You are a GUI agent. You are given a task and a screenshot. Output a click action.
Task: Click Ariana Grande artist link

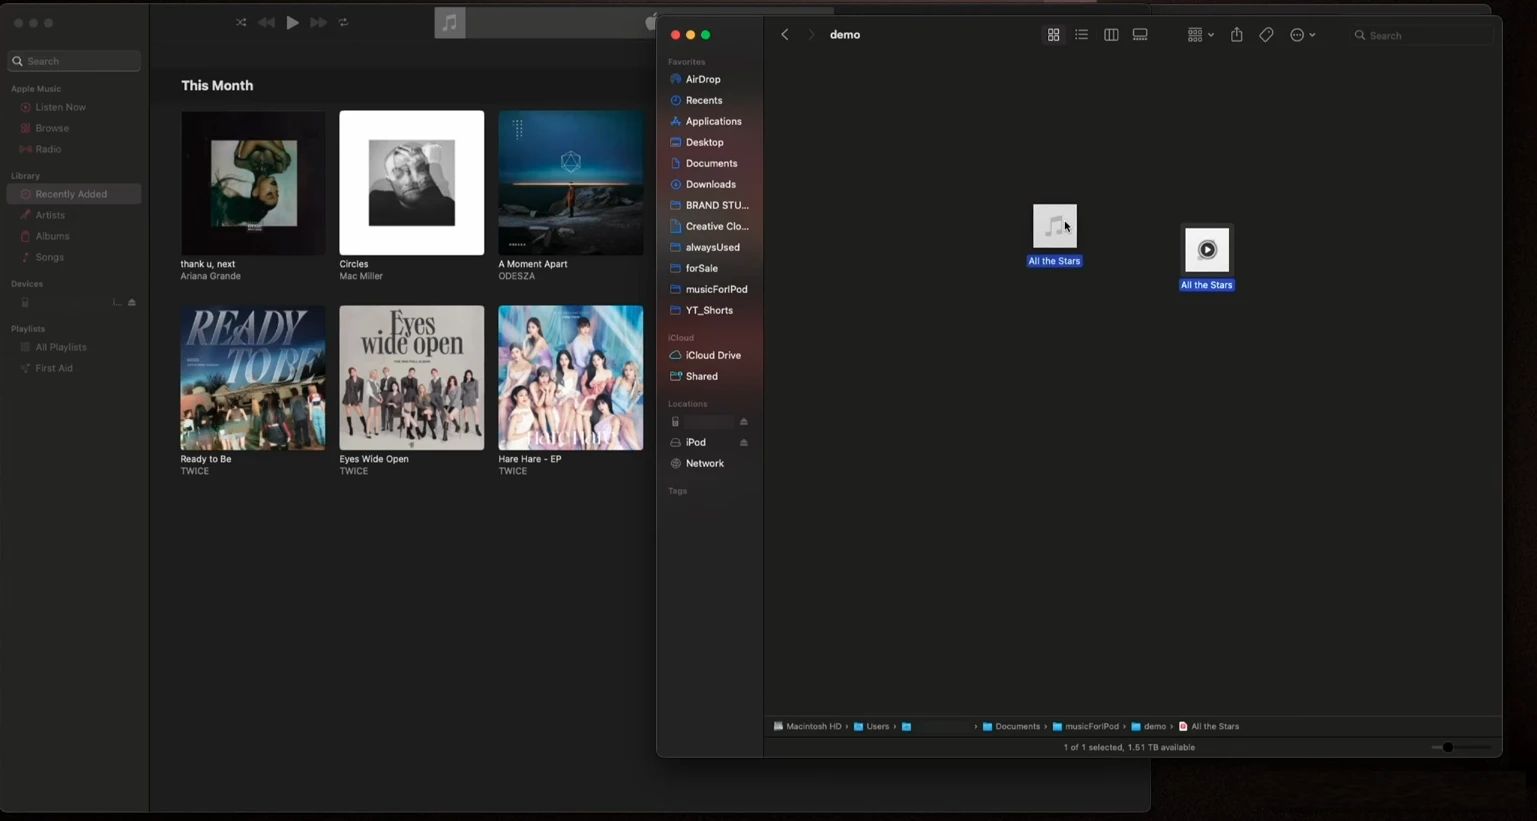210,276
